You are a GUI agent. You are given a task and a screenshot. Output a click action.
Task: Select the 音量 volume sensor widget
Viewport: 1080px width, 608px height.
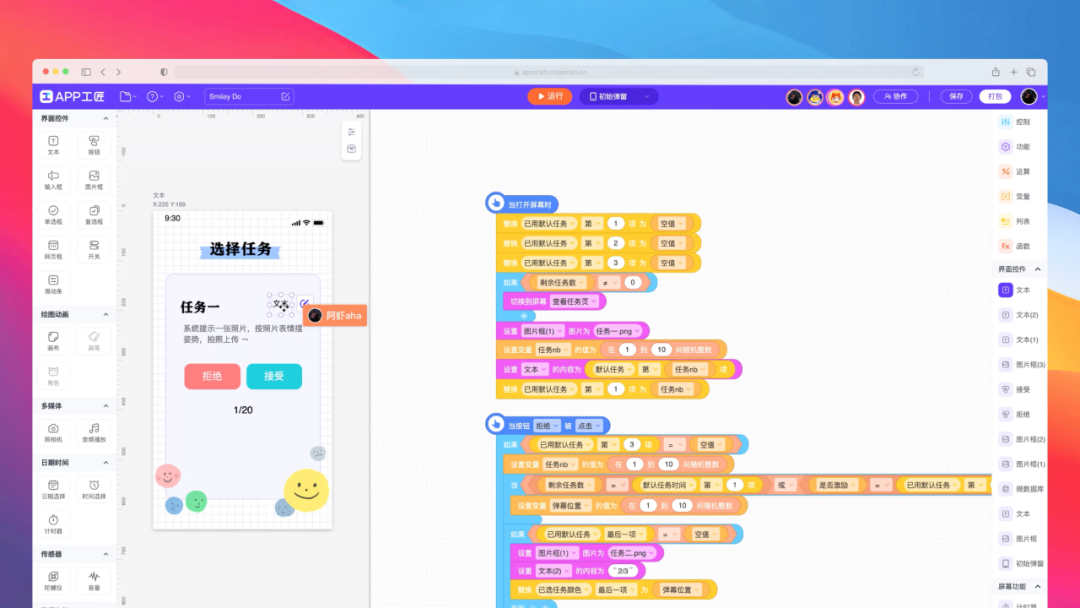94,580
